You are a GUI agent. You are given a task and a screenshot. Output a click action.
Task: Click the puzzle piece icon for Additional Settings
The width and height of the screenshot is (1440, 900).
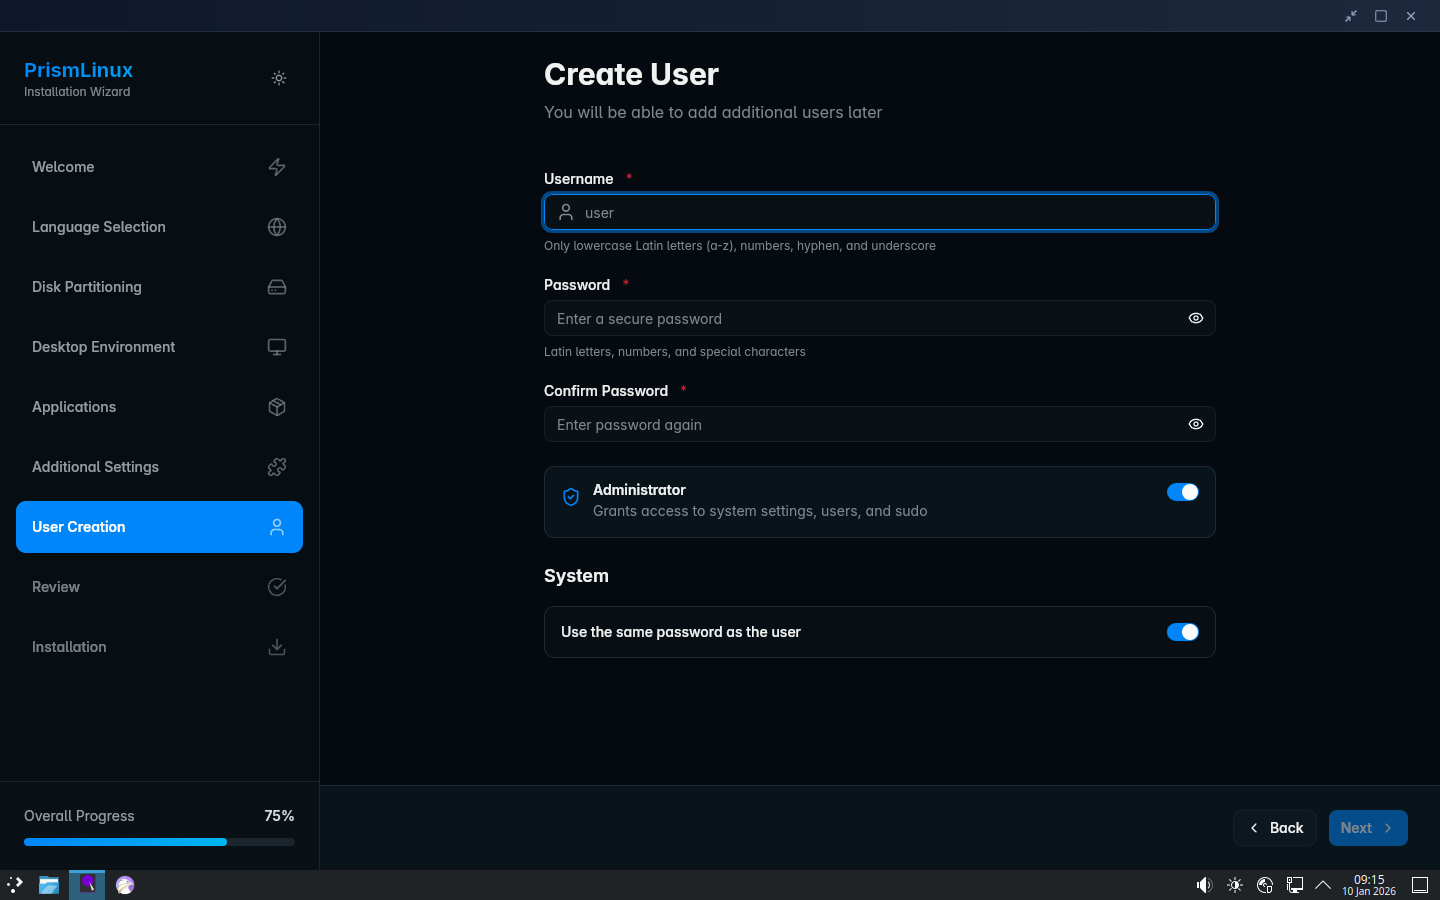point(277,467)
